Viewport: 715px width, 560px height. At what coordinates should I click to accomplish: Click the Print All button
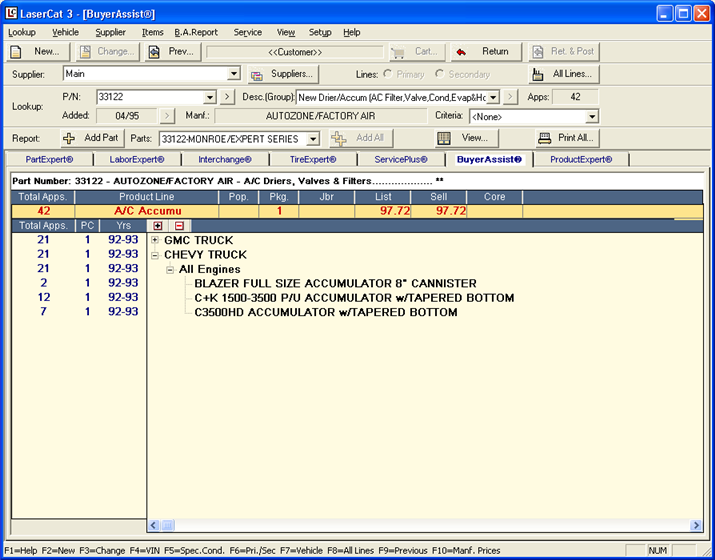566,138
